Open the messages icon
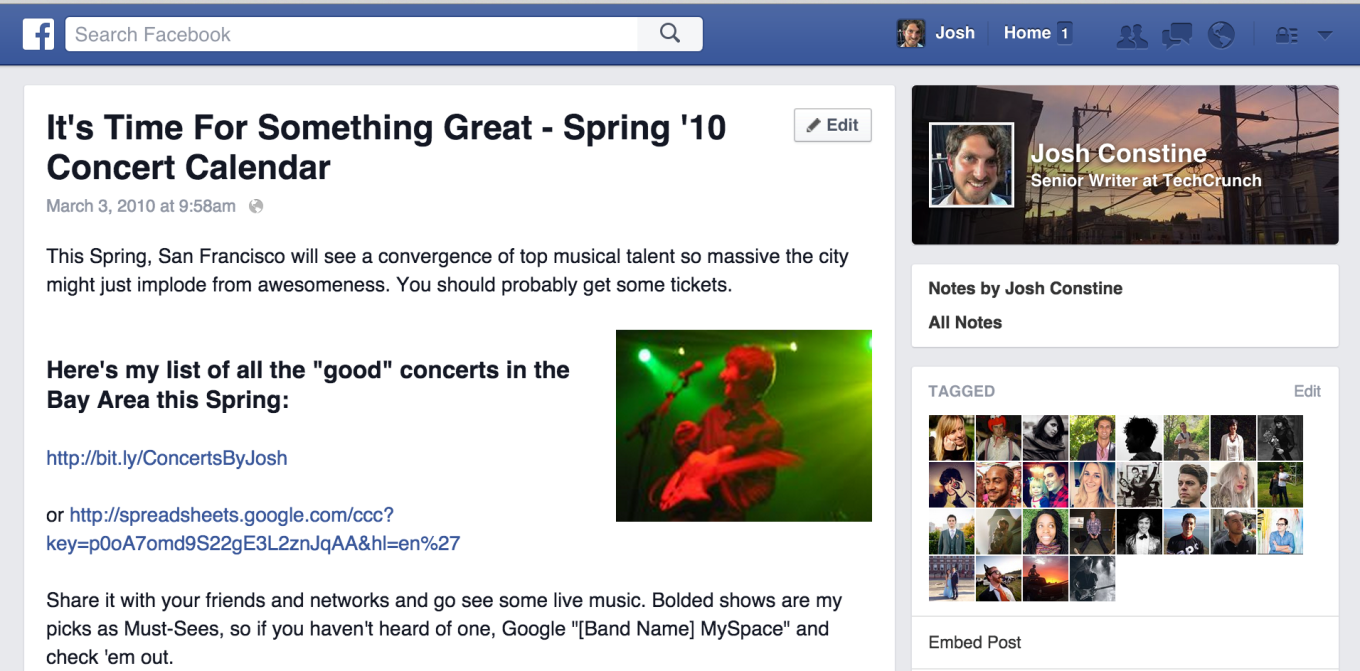 1176,35
